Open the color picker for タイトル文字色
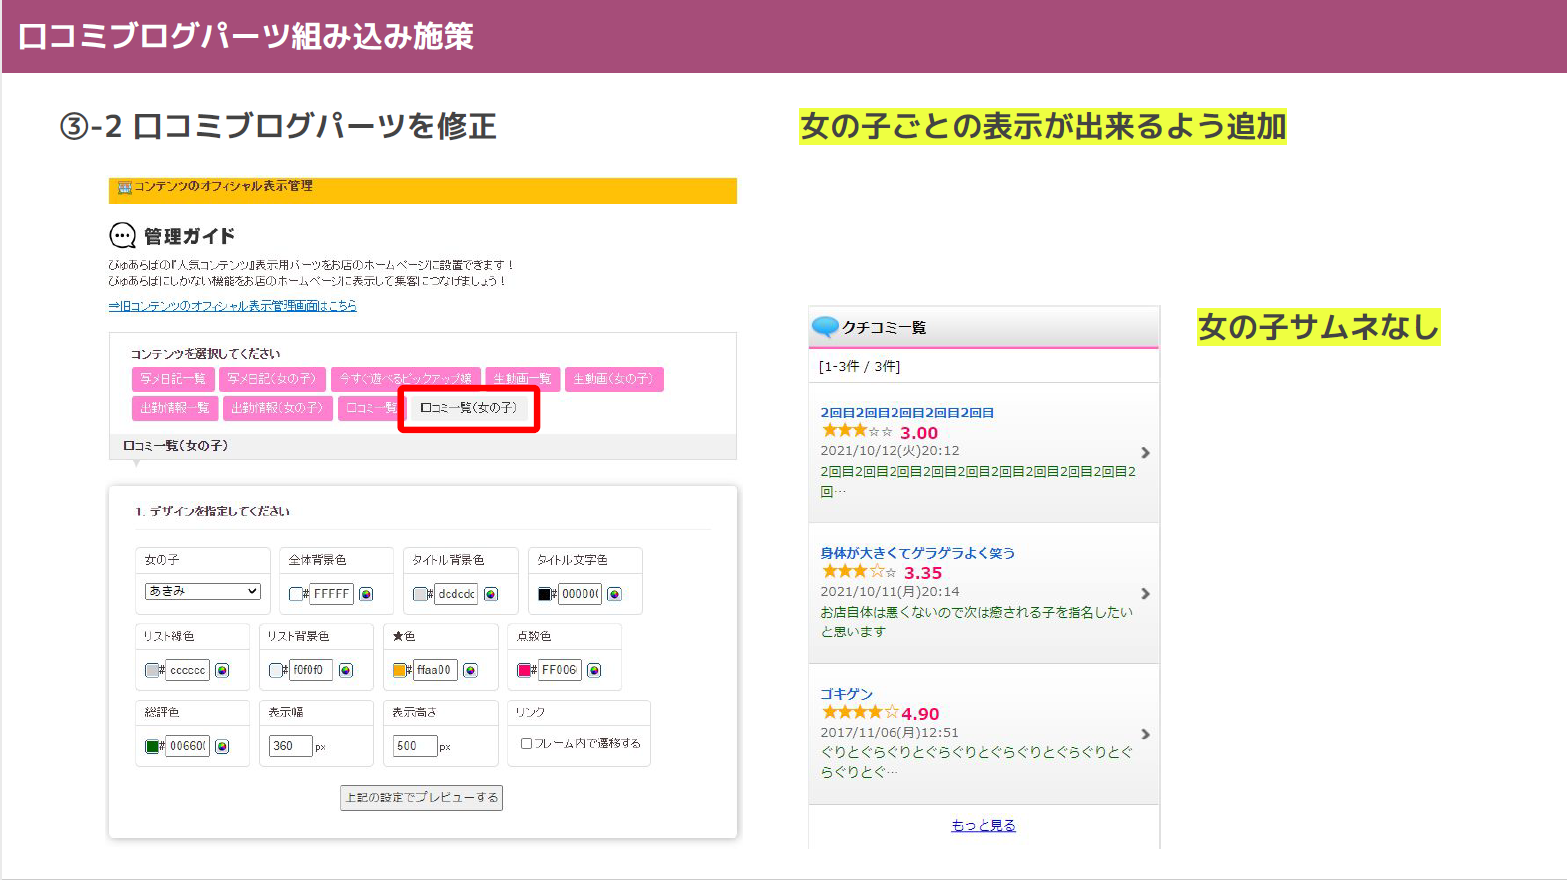1567x880 pixels. click(x=614, y=593)
